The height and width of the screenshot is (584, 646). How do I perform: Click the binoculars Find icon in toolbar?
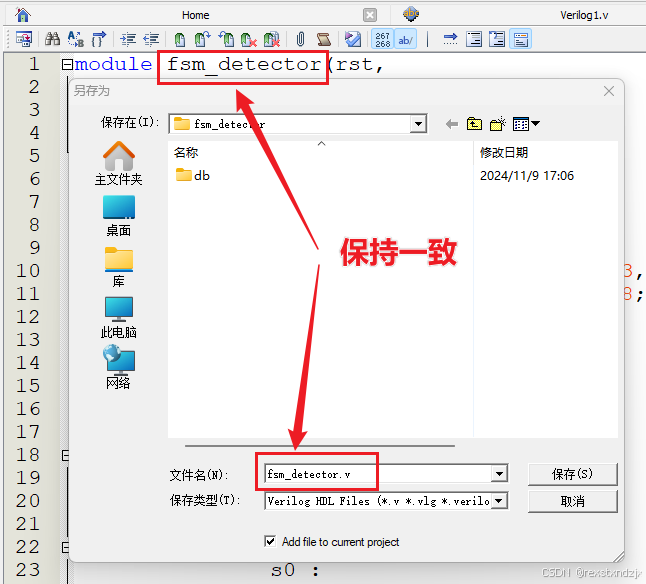click(52, 40)
